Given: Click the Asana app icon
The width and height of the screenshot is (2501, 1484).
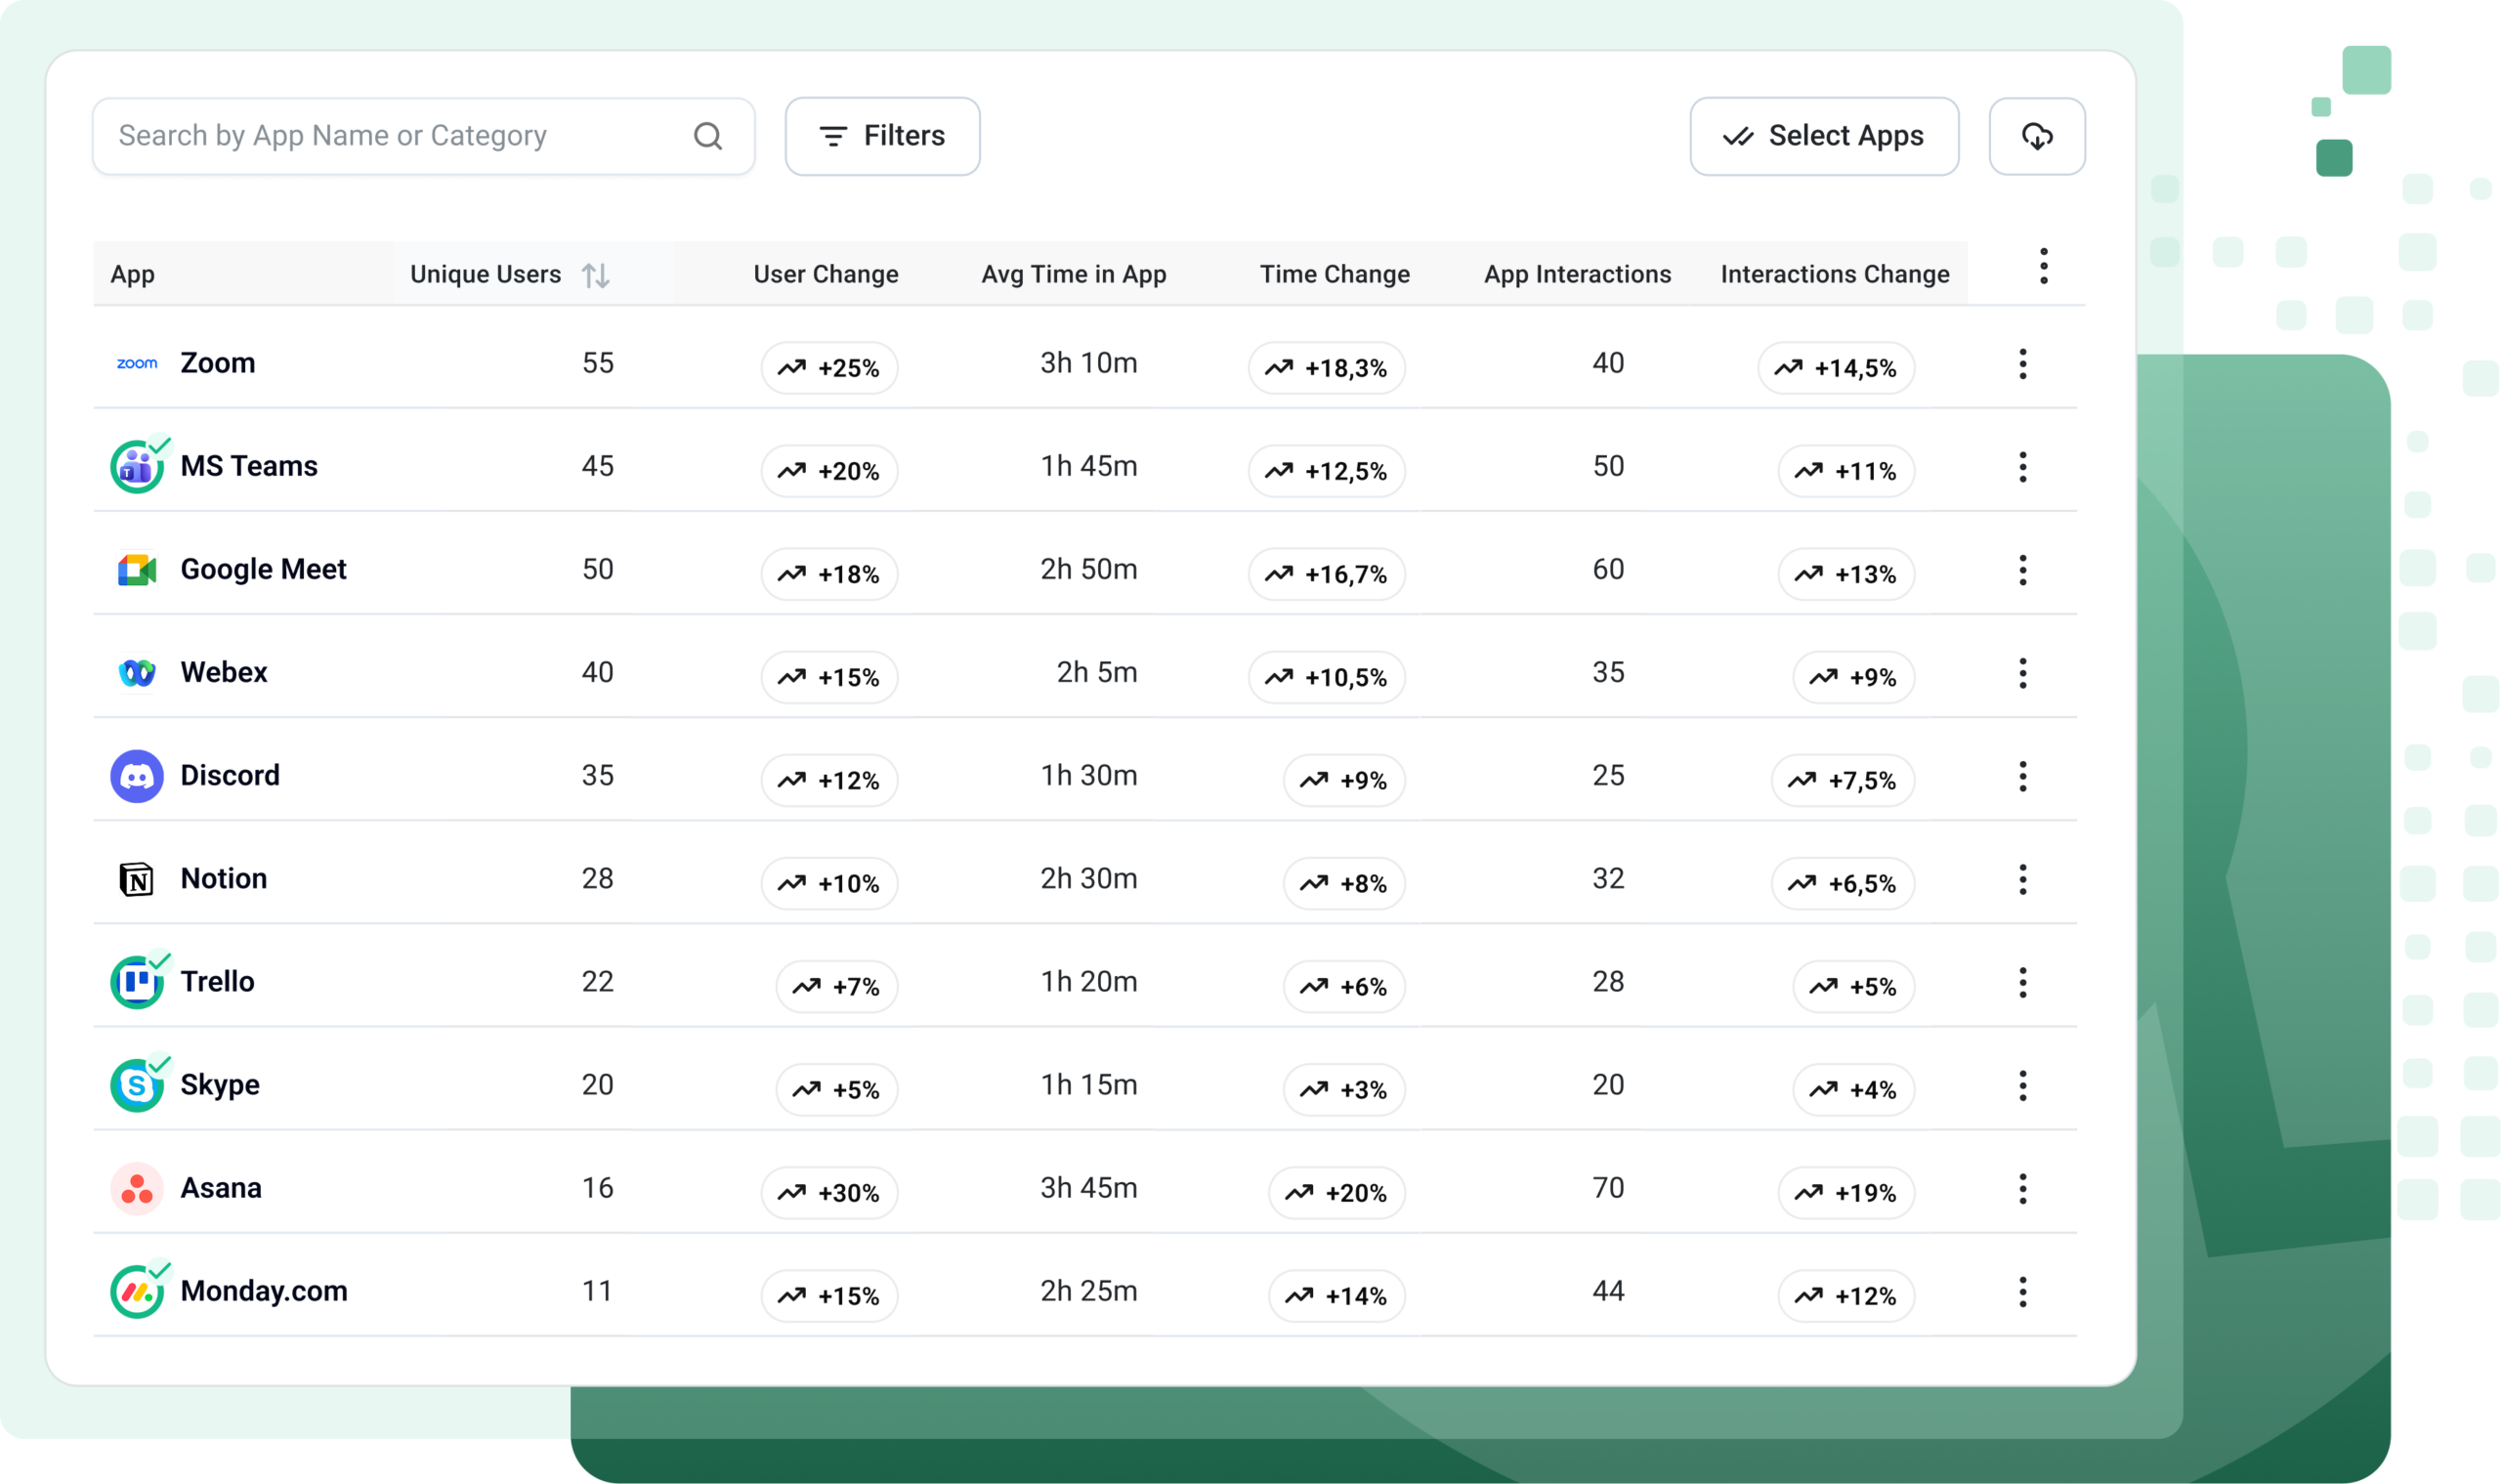Looking at the screenshot, I should point(137,1188).
